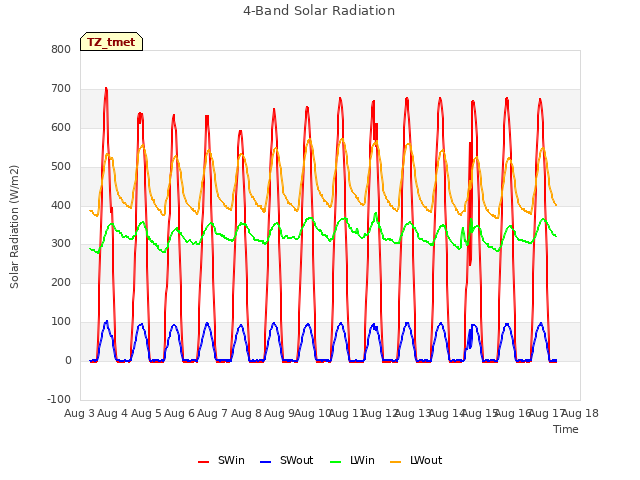Click the 'Aug 3' x-axis tick label
Viewport: 640px width, 480px height.
click(x=79, y=413)
